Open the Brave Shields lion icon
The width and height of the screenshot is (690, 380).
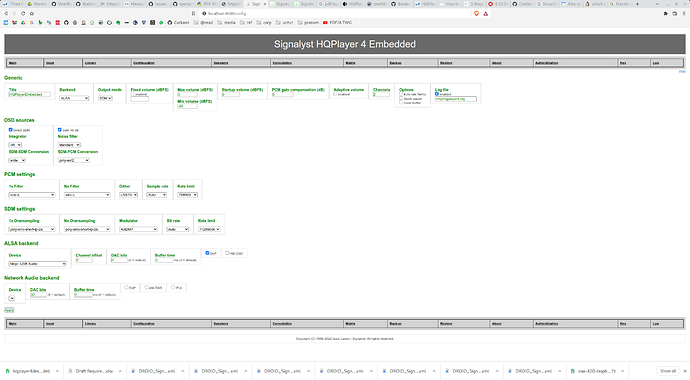pyautogui.click(x=476, y=14)
